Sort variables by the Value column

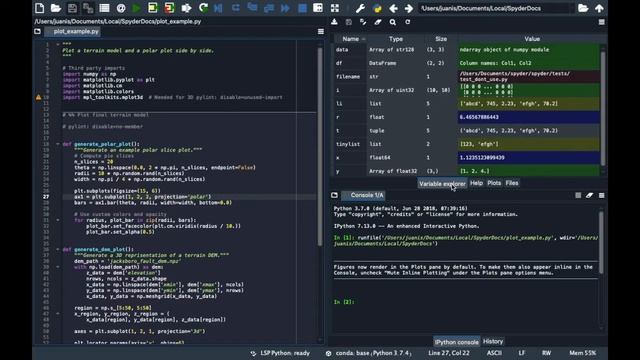[532, 39]
